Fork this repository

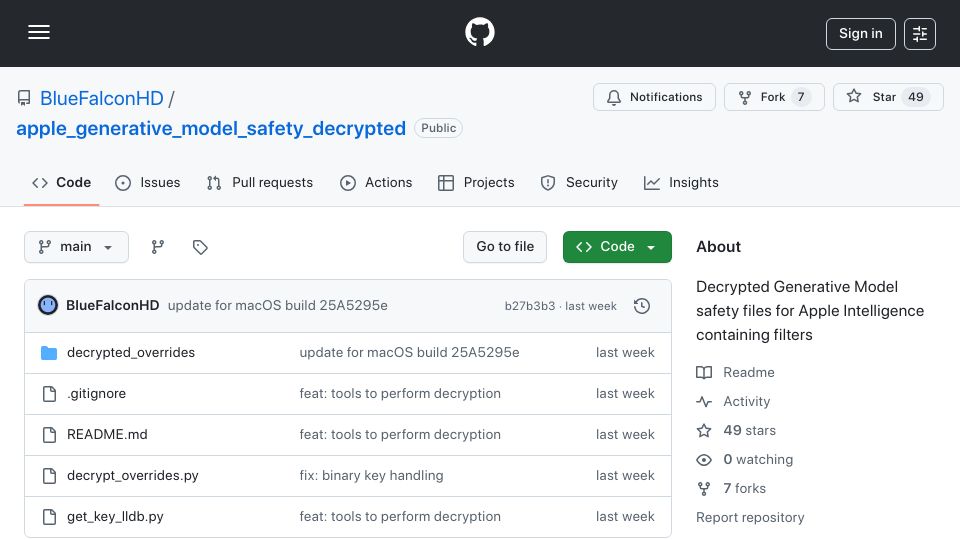point(774,97)
